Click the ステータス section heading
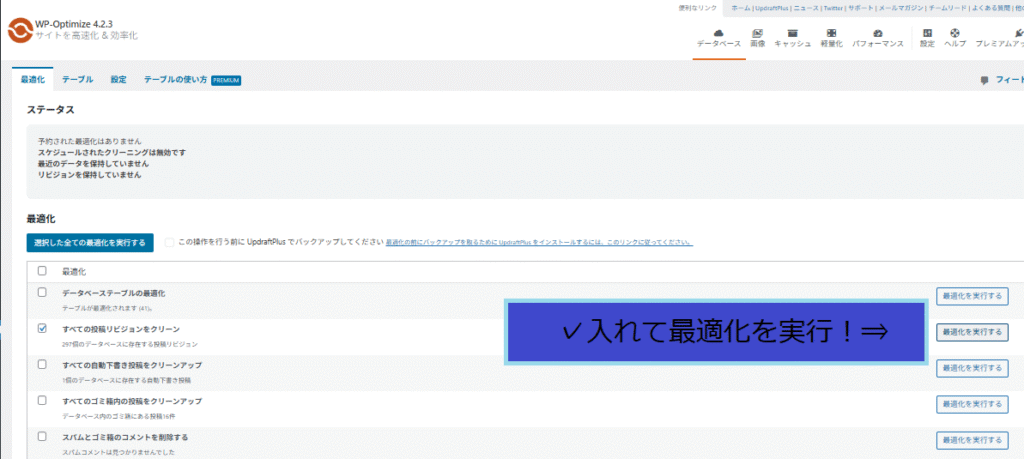 coord(50,110)
